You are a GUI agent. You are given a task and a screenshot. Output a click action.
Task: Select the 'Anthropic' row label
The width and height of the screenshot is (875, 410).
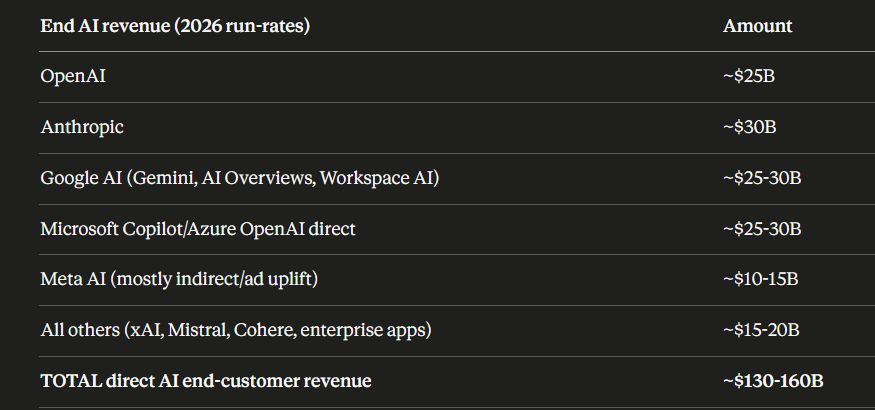pos(82,127)
